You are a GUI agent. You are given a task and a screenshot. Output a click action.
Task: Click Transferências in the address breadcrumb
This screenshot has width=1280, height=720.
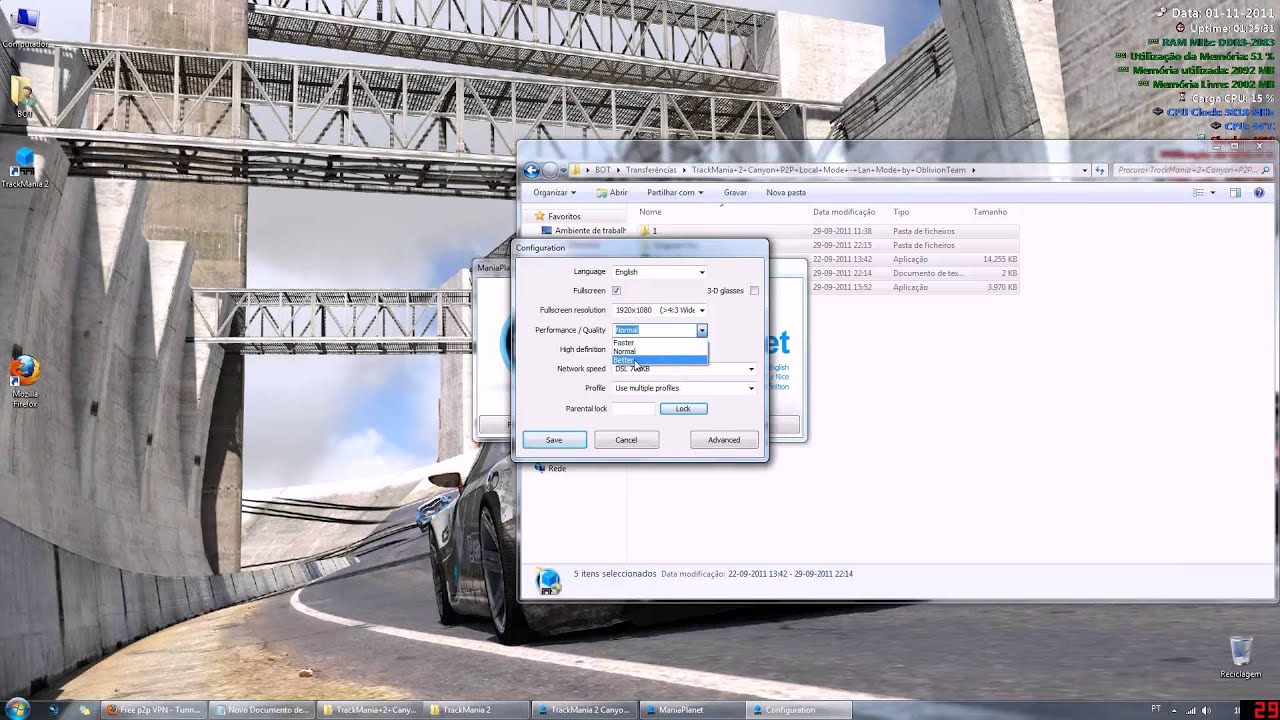651,170
